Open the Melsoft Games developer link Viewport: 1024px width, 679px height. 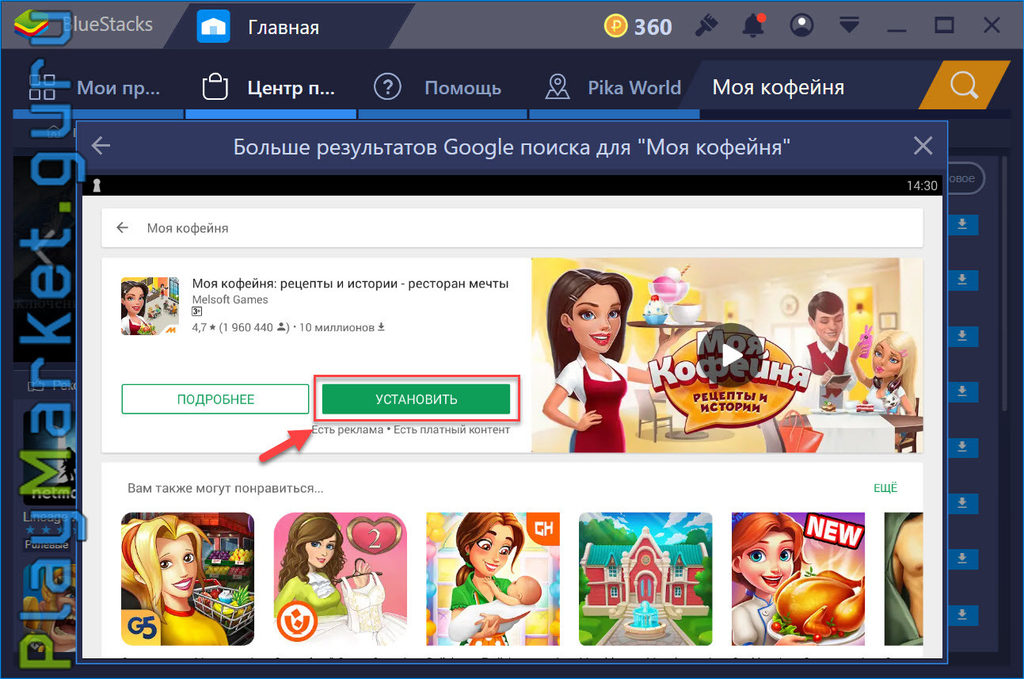[x=230, y=300]
